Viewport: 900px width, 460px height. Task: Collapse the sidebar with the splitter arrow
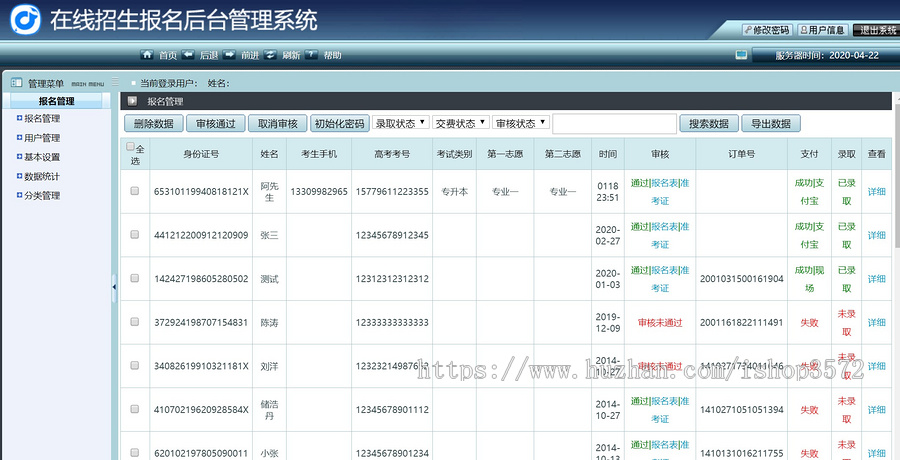click(x=114, y=286)
